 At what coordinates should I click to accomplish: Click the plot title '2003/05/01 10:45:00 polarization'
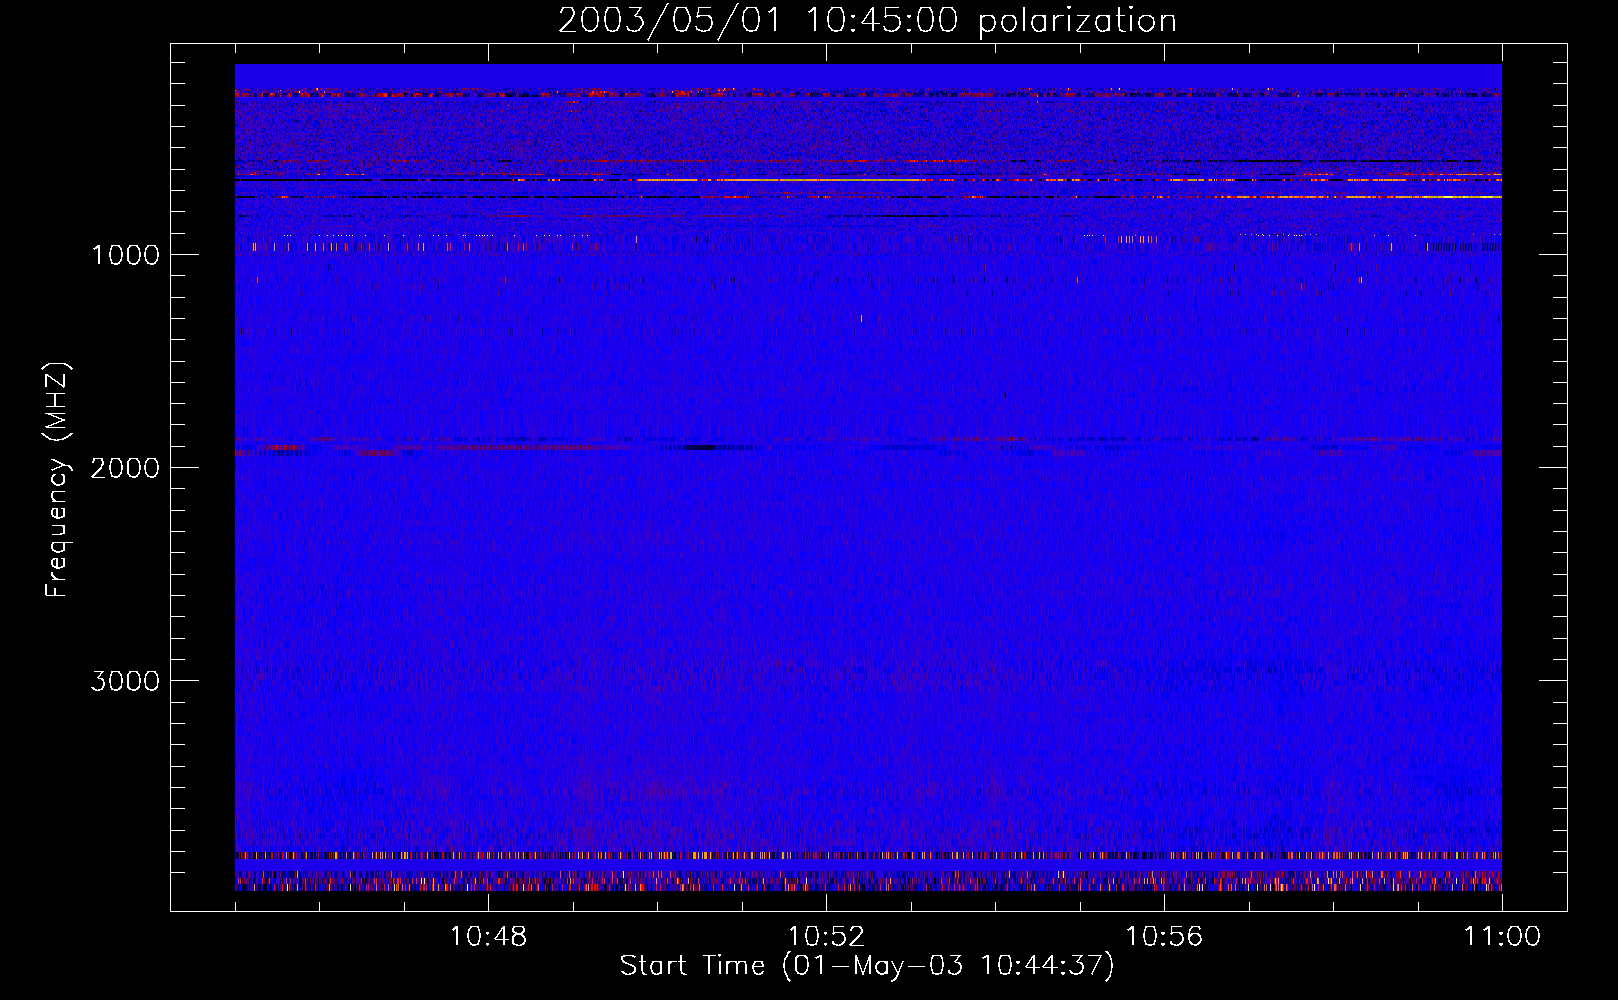click(x=867, y=21)
